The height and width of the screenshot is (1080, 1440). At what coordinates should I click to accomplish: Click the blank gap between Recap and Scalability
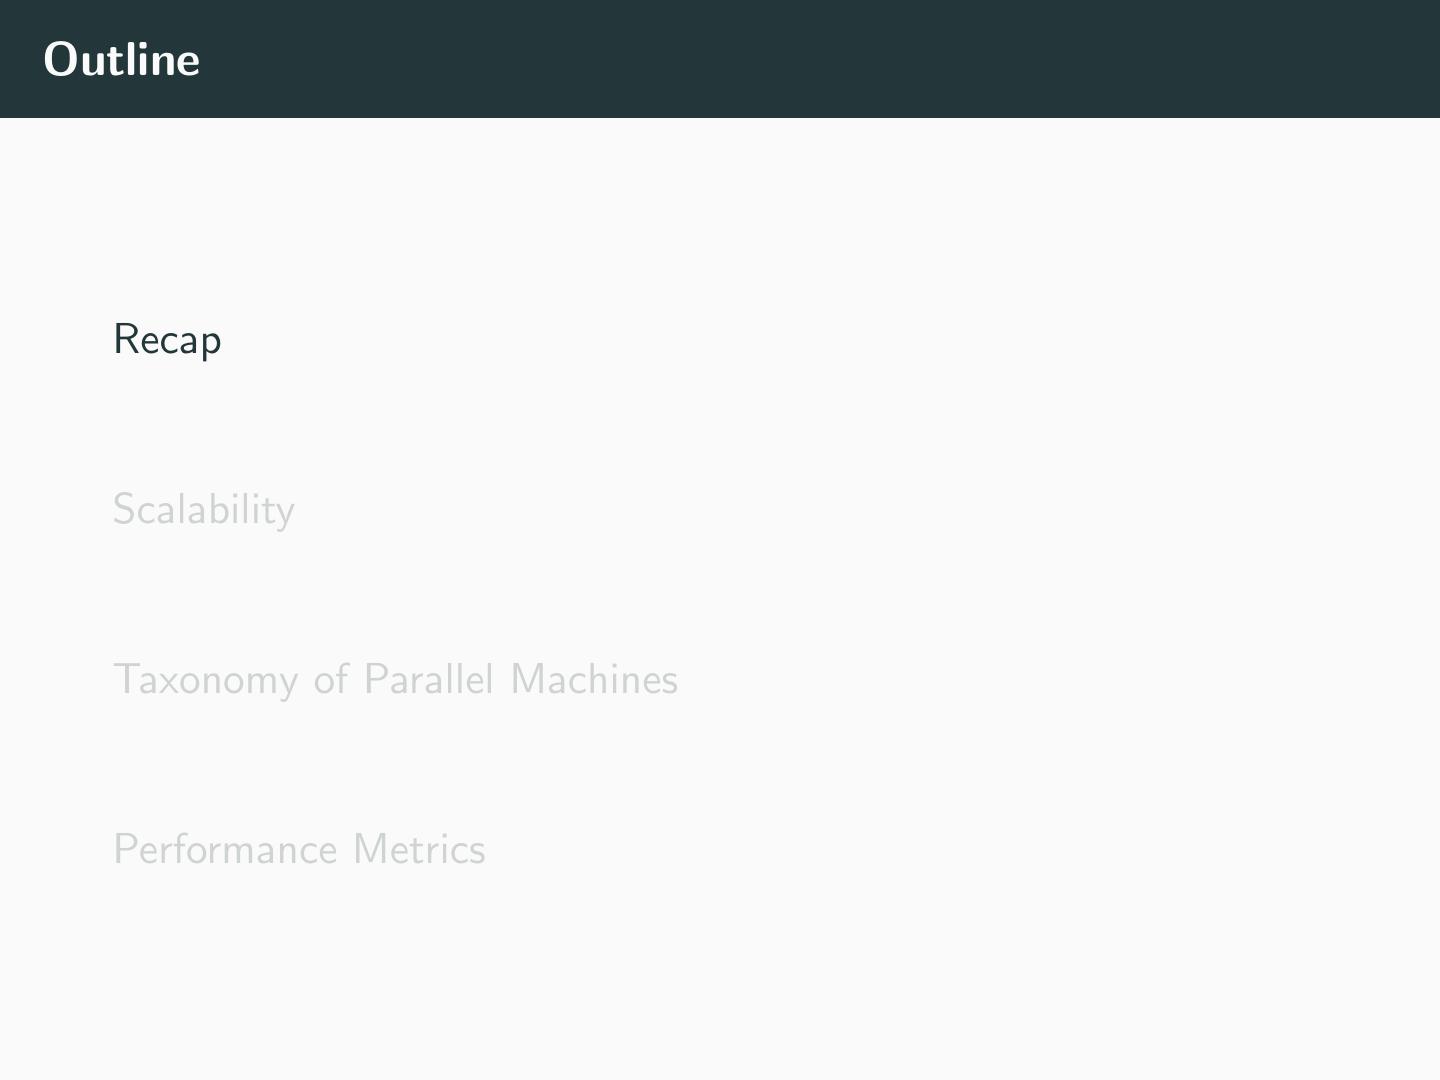click(400, 425)
